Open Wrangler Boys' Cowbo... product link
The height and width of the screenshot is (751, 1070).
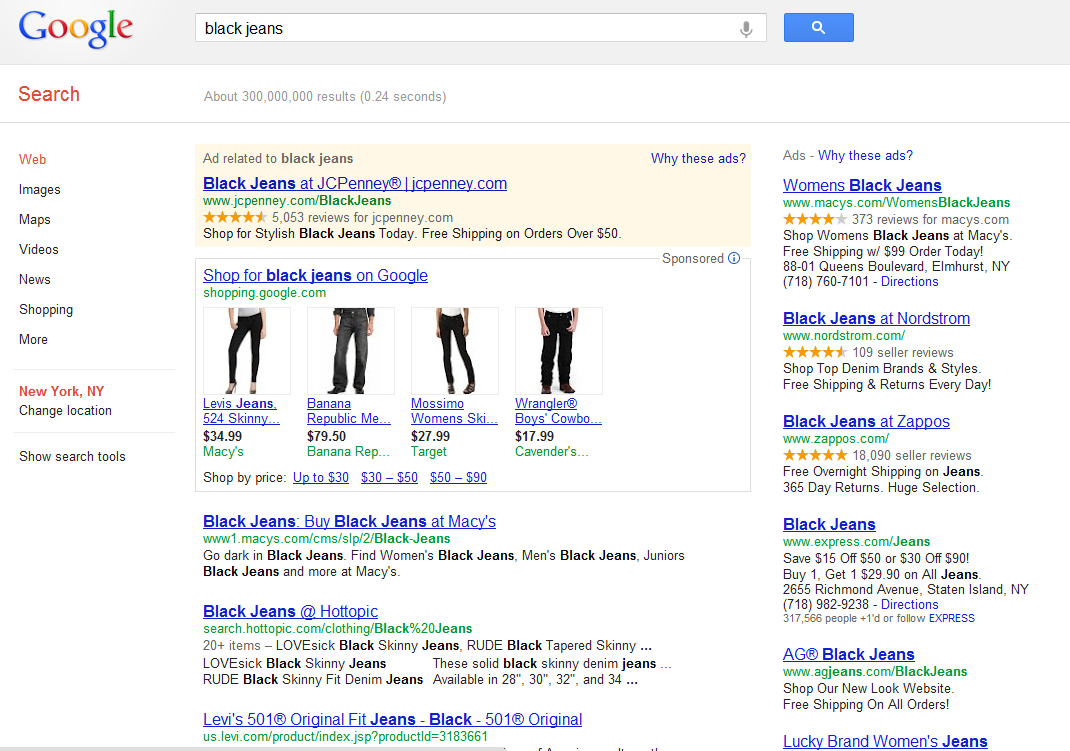tap(558, 411)
